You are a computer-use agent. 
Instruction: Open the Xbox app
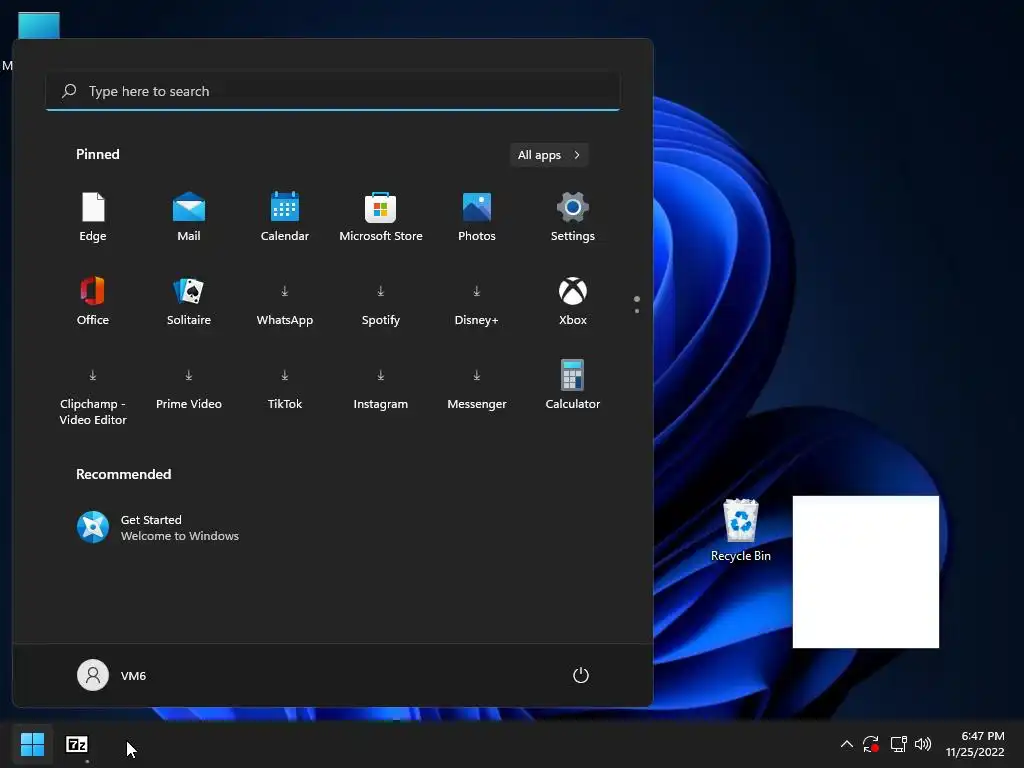click(573, 301)
